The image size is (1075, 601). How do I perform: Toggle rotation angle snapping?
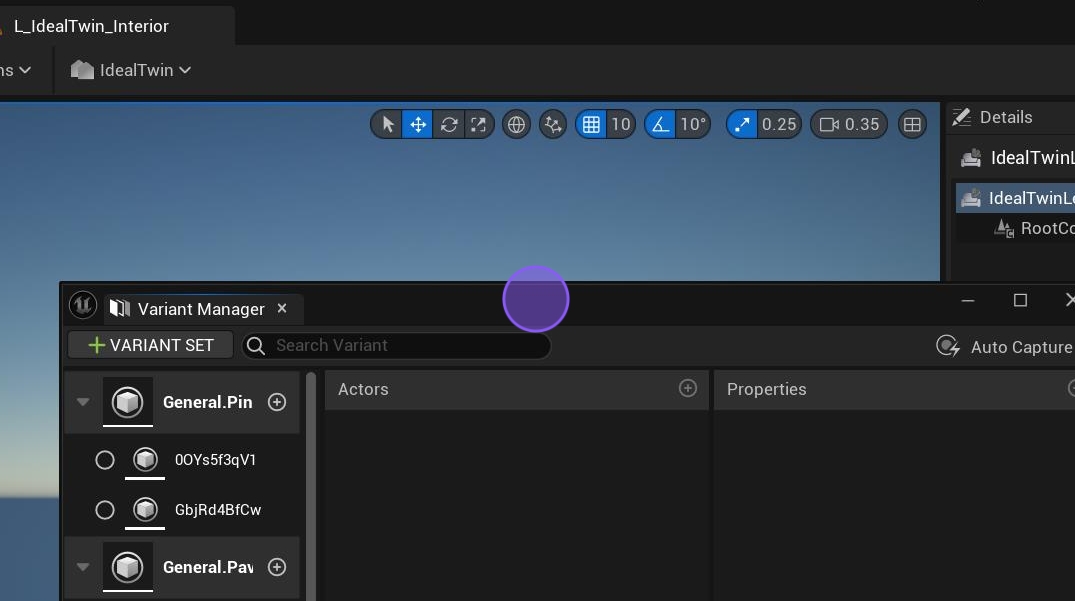(660, 124)
